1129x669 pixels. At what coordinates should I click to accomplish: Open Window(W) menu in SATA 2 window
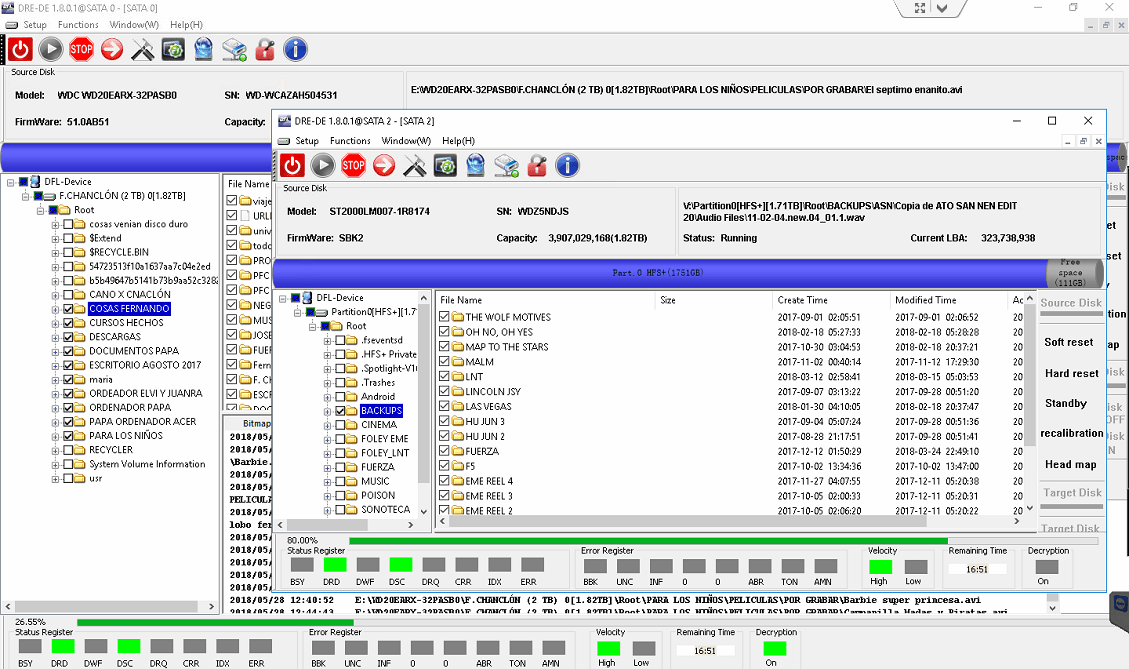click(x=406, y=141)
